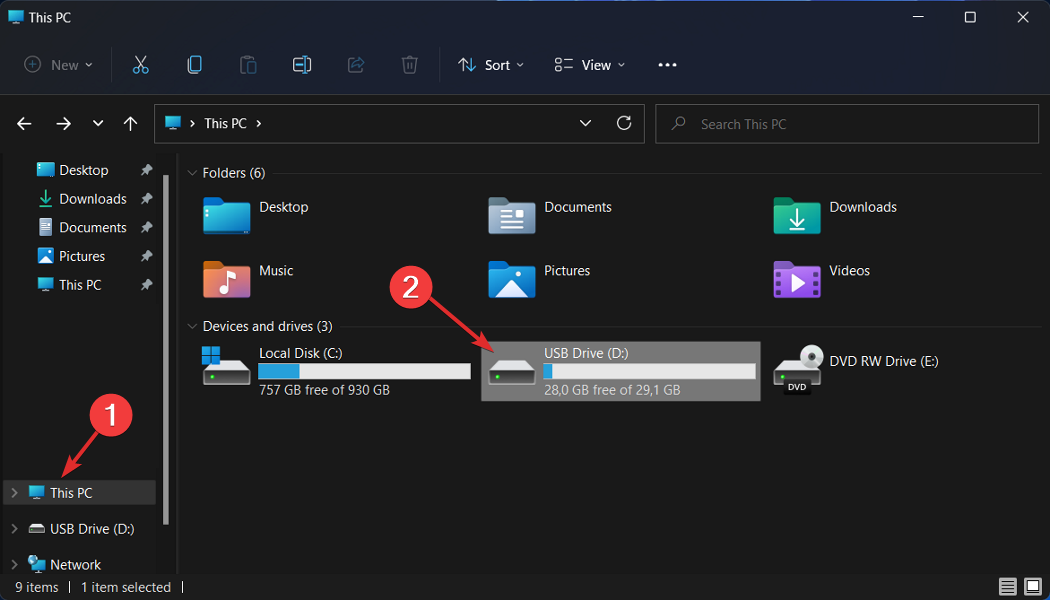
Task: Open the Desktop folder icon
Action: [226, 215]
